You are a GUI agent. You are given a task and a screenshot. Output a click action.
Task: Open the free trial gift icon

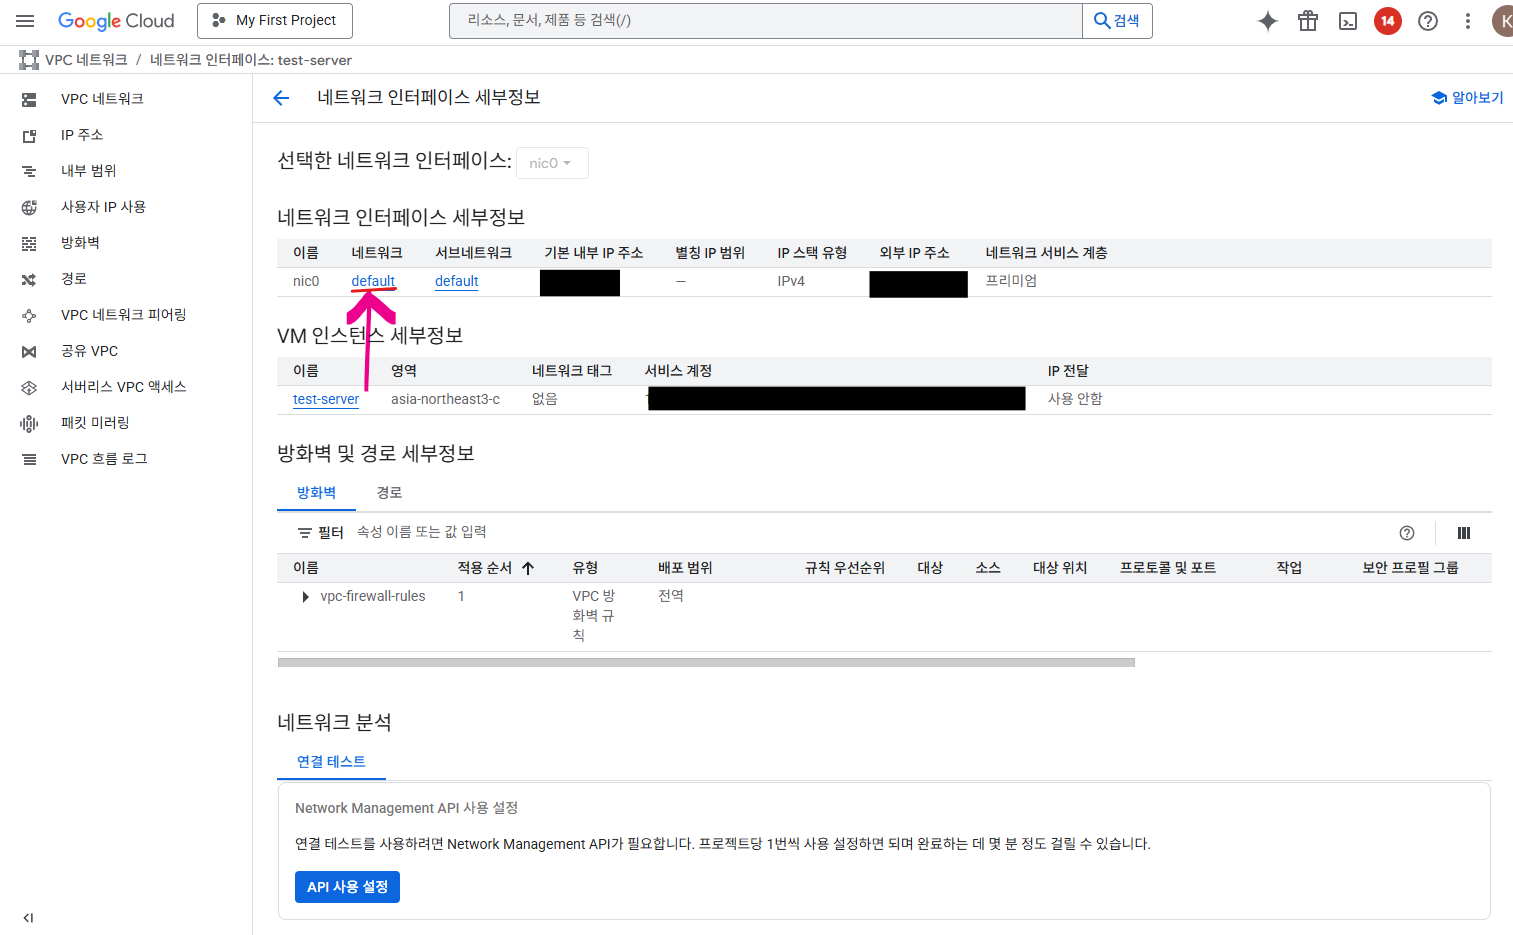[1308, 21]
